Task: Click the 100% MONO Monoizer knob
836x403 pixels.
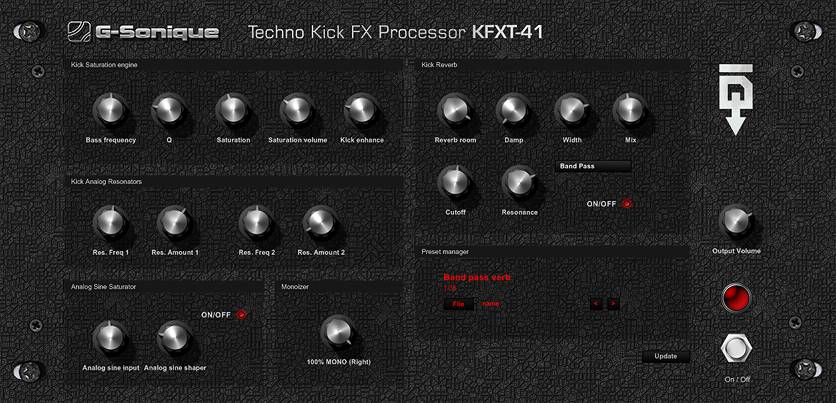Action: (x=338, y=332)
